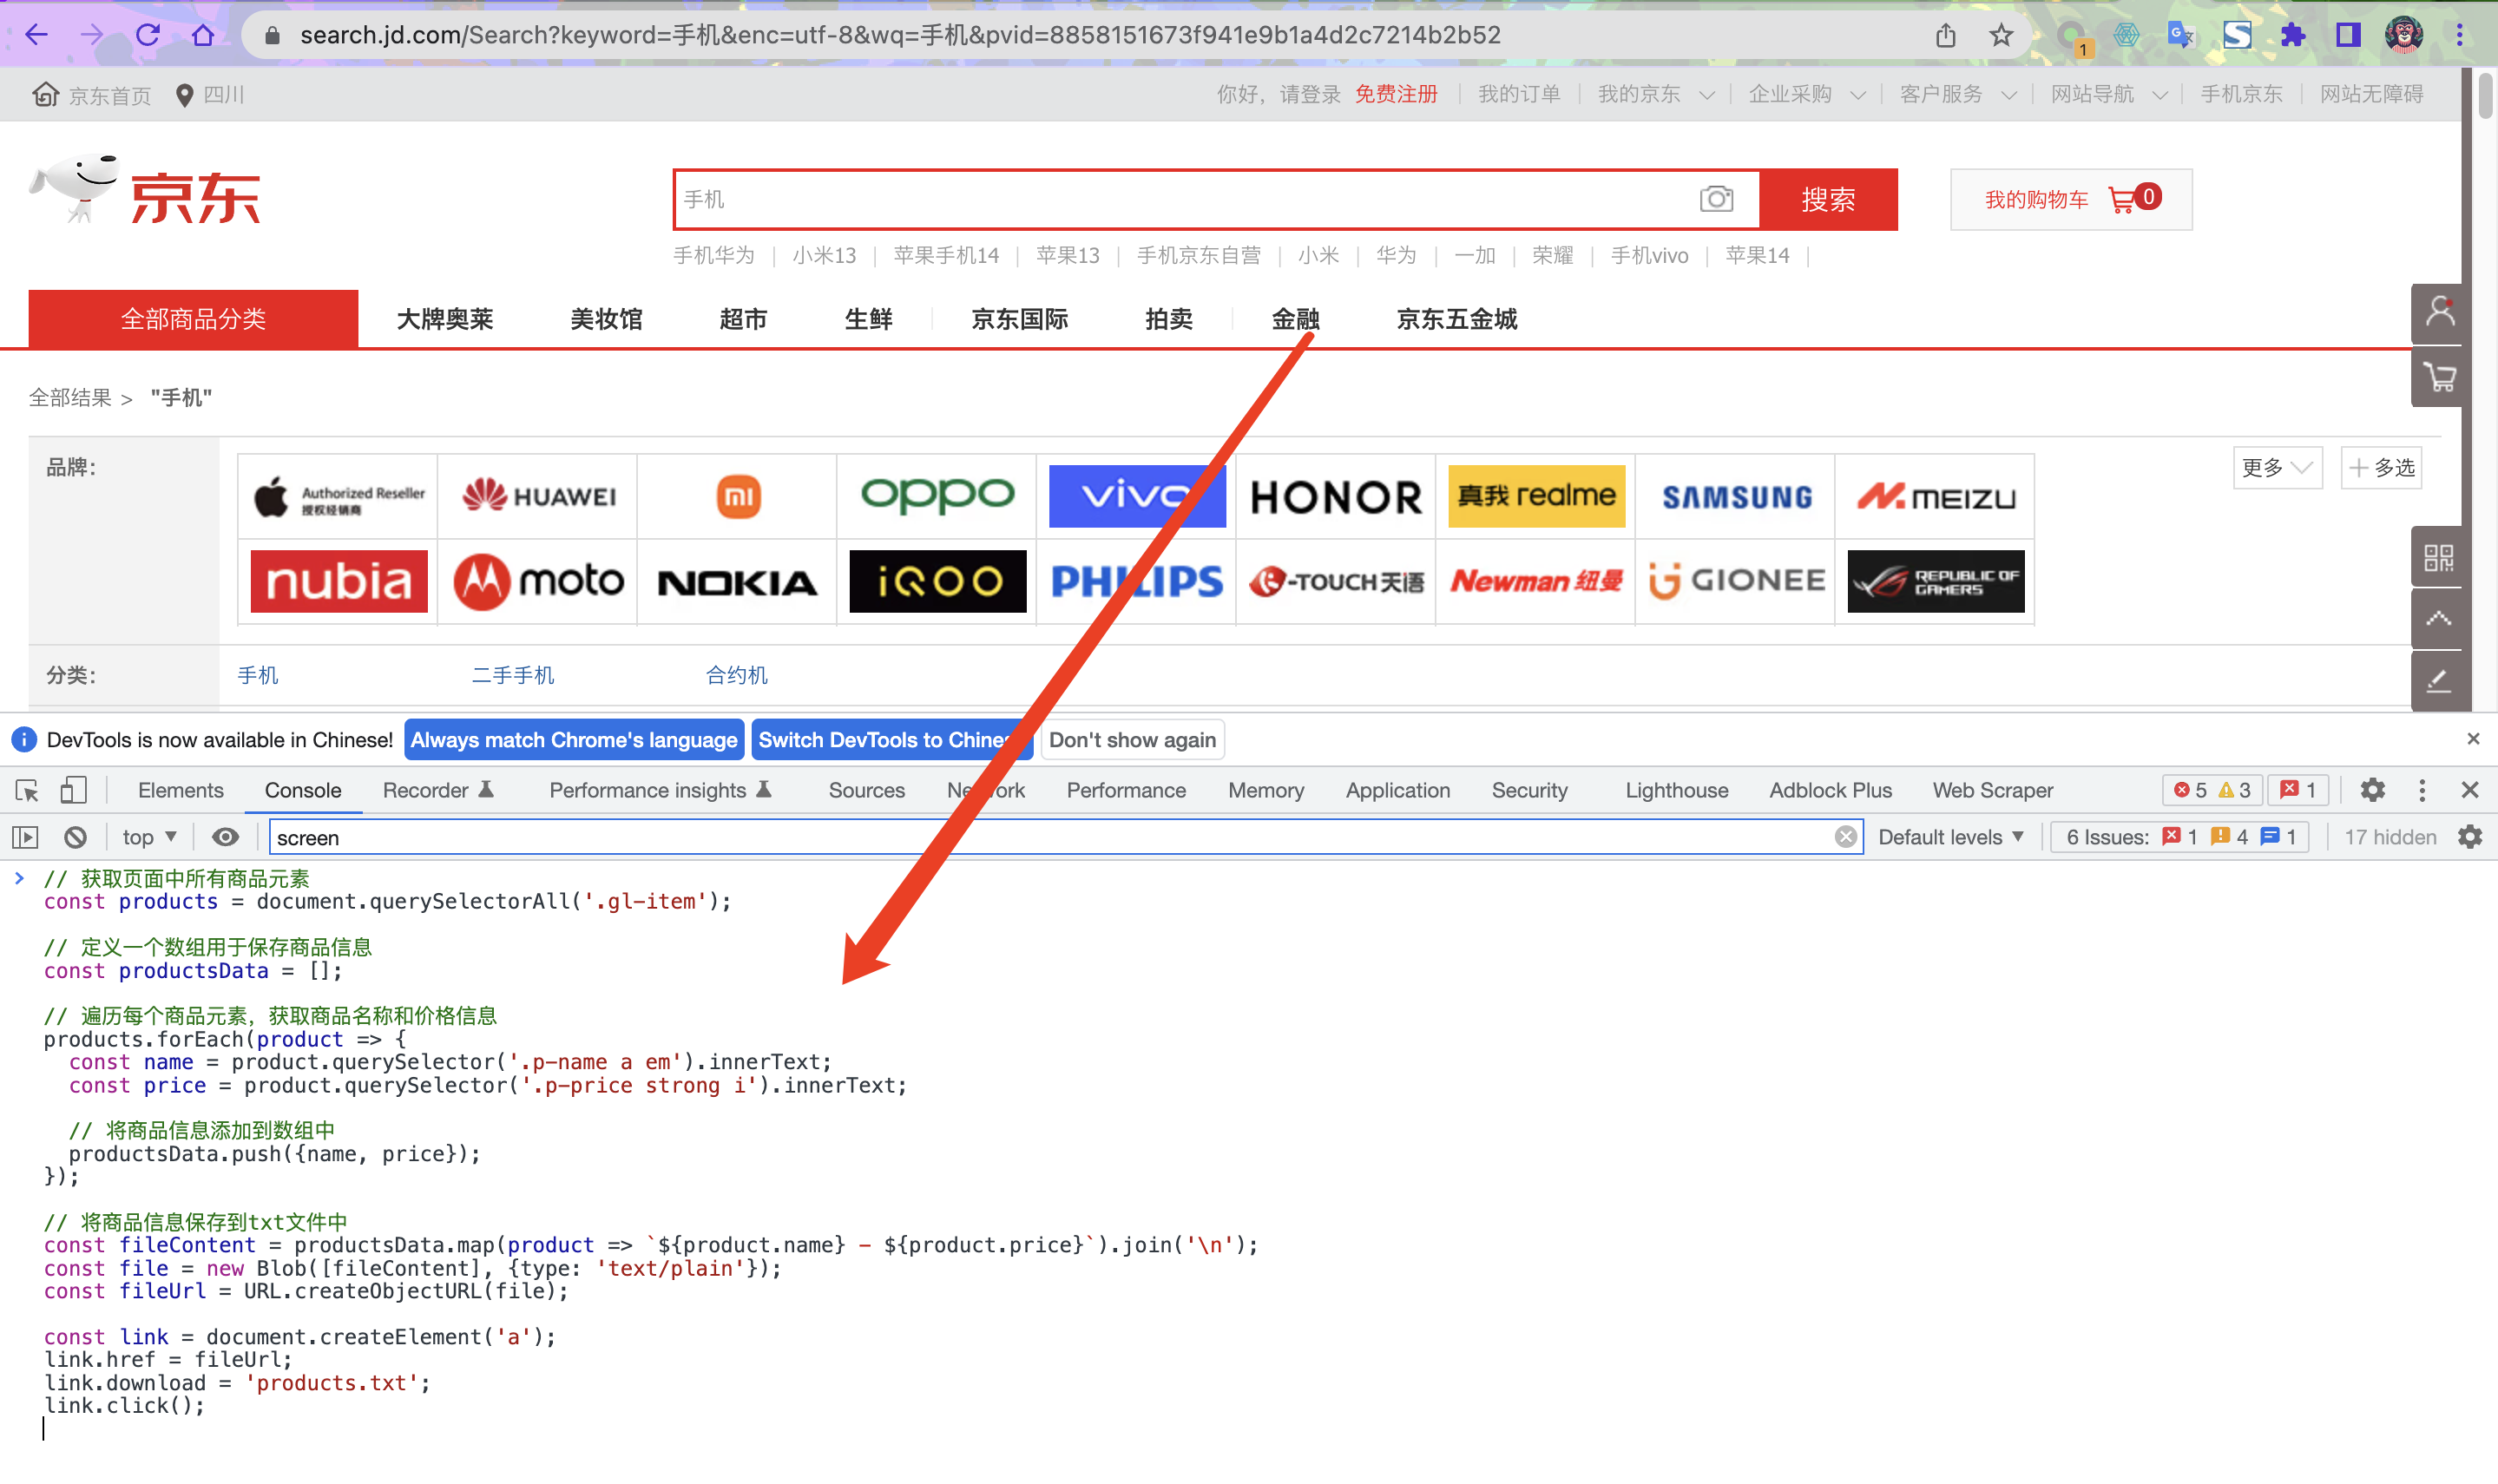Open DevTools settings gear icon
This screenshot has width=2498, height=1484.
coord(2372,791)
